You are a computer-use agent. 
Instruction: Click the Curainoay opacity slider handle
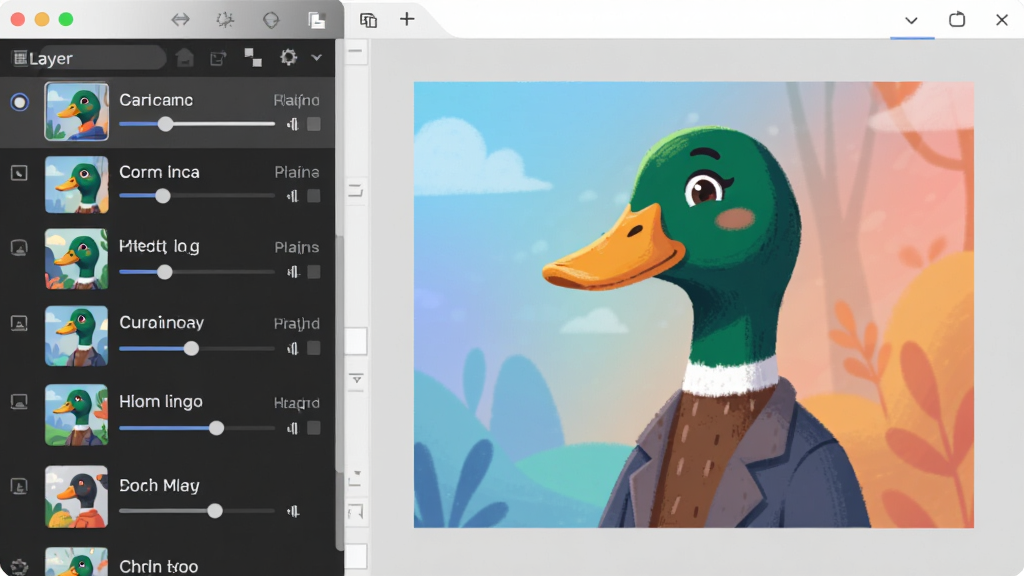tap(191, 349)
